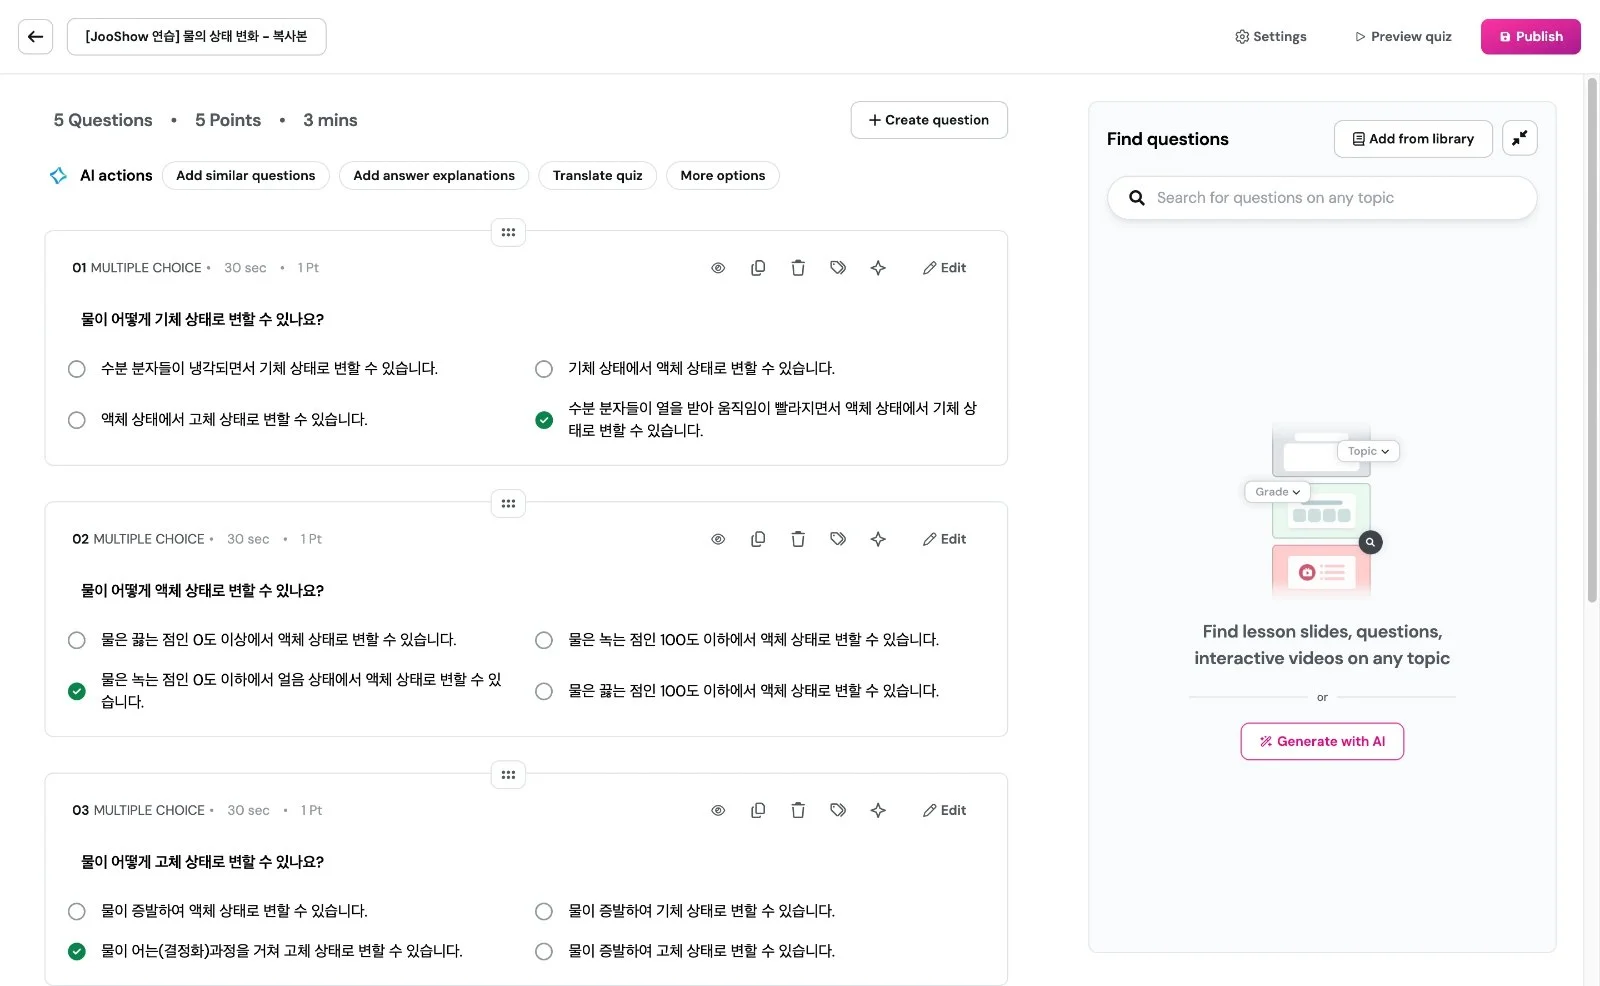Open quiz Settings
Image resolution: width=1600 pixels, height=986 pixels.
[1271, 36]
